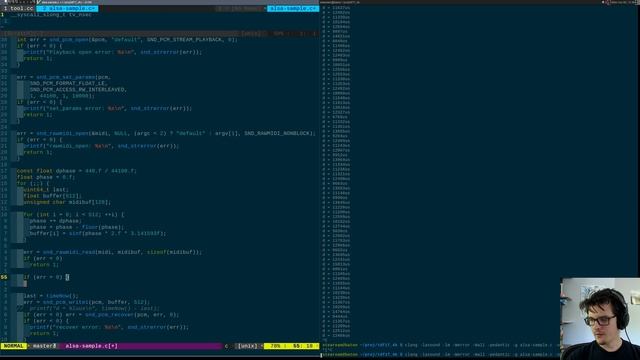Click the phase += dphase line
Image resolution: width=640 pixels, height=360 pixels.
coord(56,221)
